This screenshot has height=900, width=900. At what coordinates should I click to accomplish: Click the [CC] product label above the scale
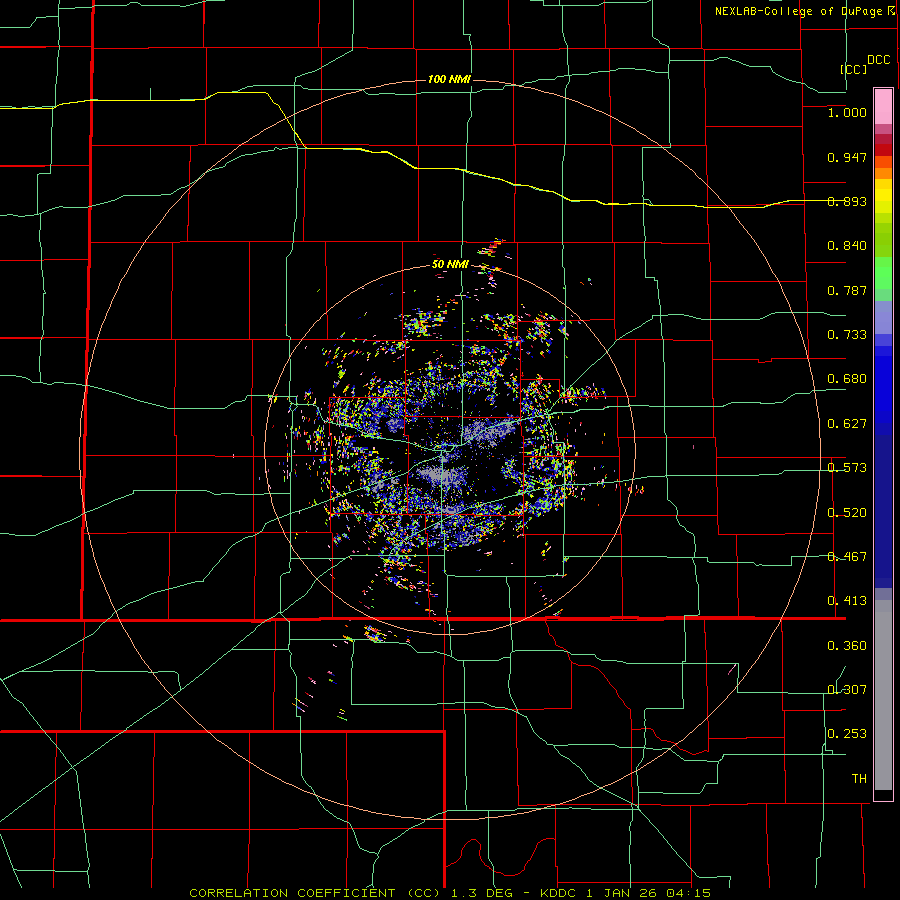854,69
